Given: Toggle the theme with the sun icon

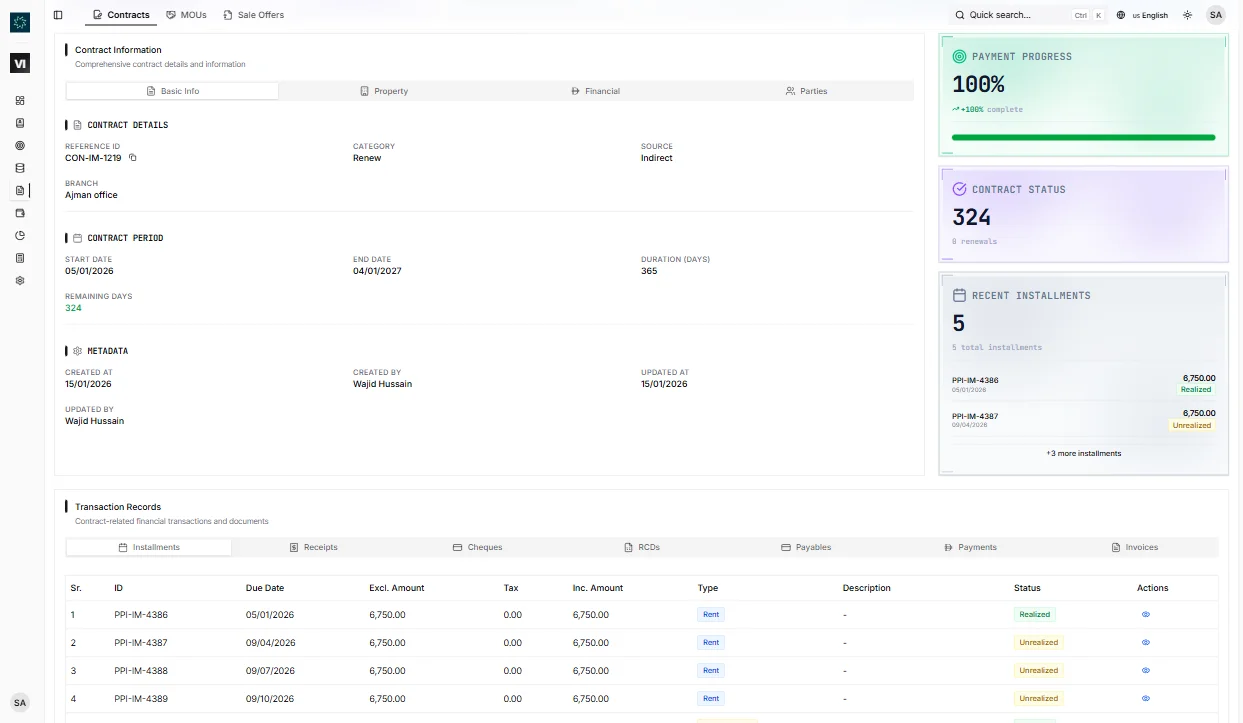Looking at the screenshot, I should point(1187,14).
